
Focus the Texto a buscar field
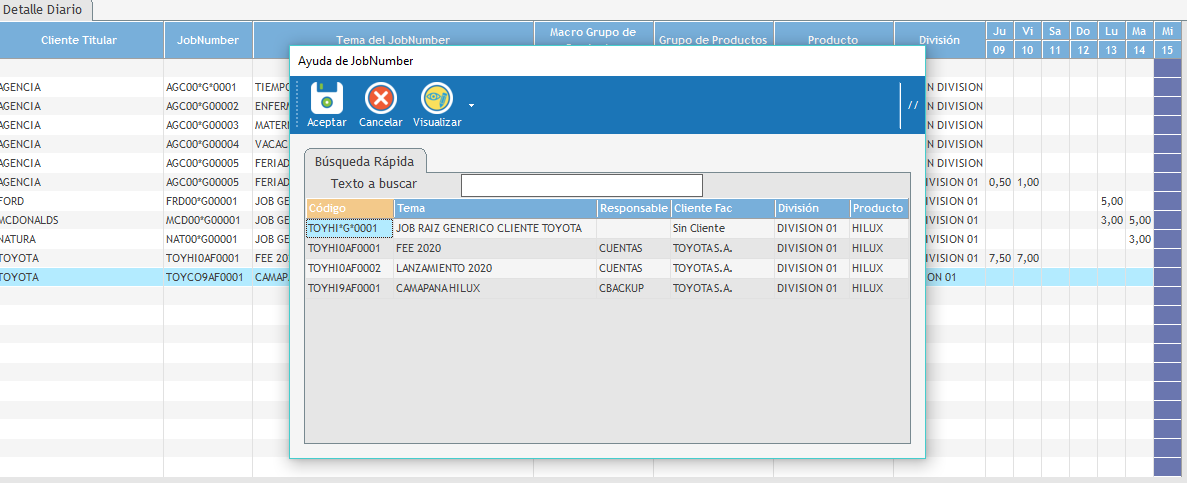(581, 185)
